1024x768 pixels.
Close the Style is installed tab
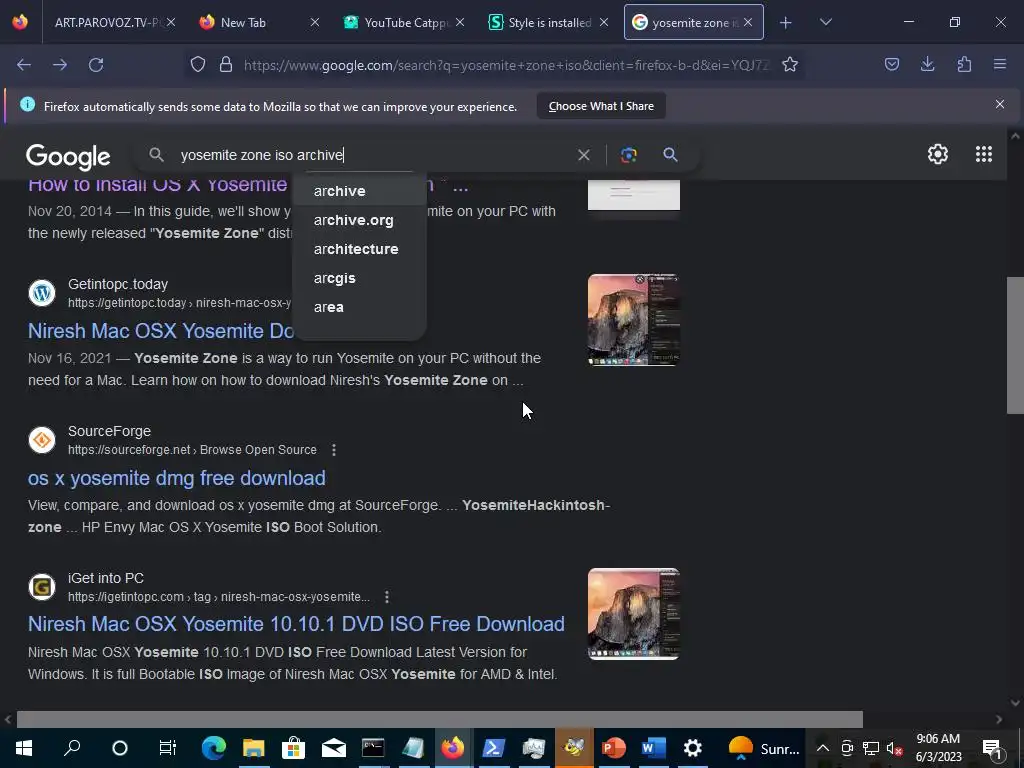(604, 22)
